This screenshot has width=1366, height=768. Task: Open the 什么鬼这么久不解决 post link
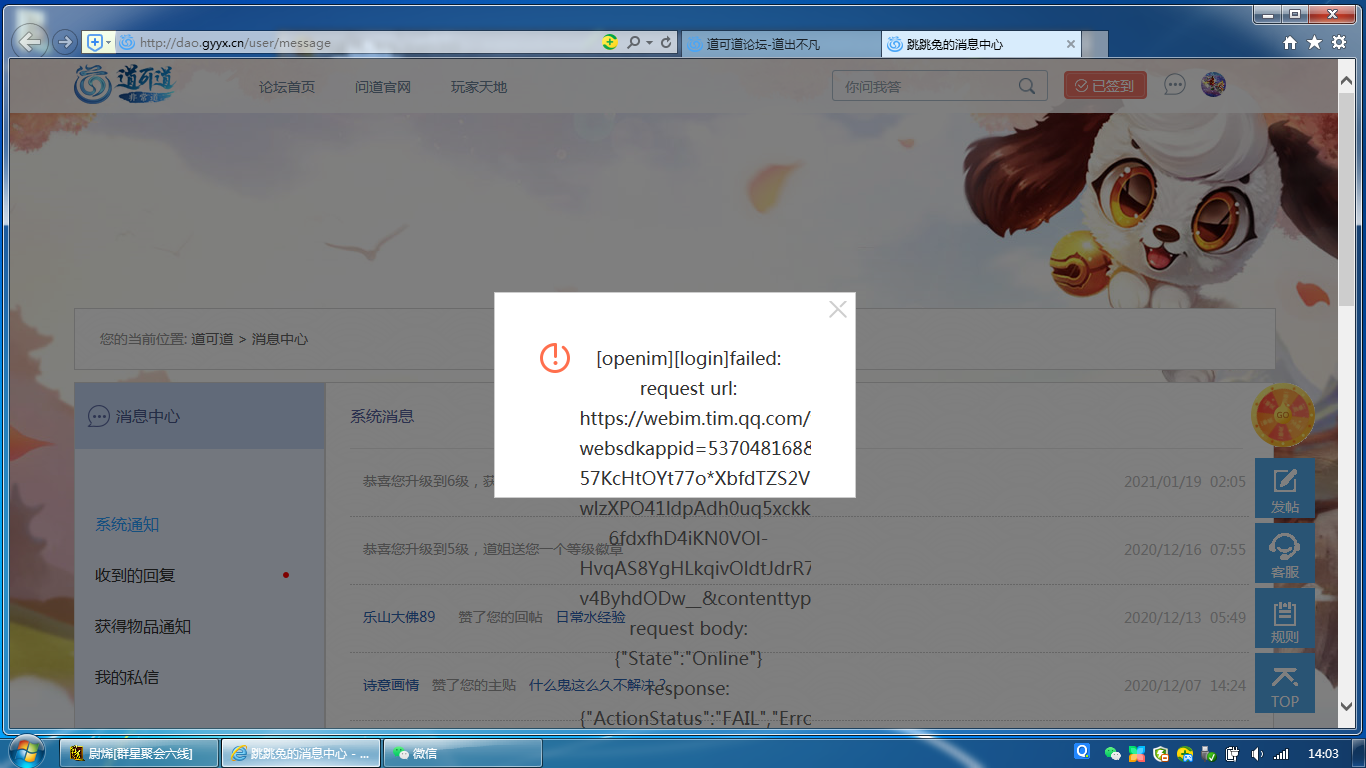[x=597, y=685]
